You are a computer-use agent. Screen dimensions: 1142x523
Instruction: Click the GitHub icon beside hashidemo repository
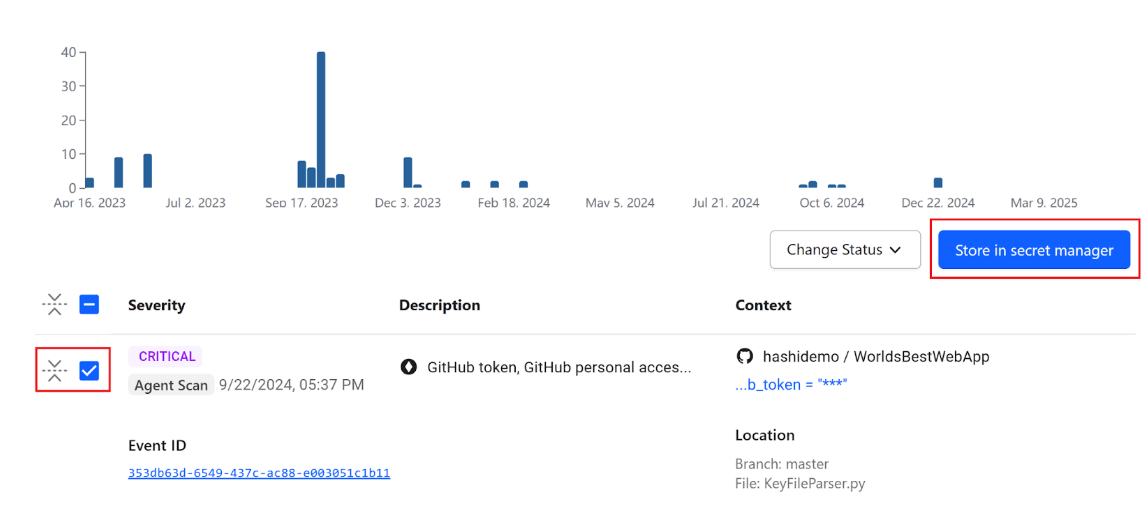[x=744, y=356]
